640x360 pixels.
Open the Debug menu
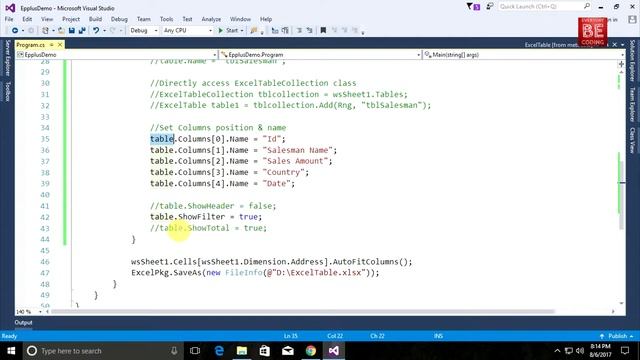tap(119, 19)
